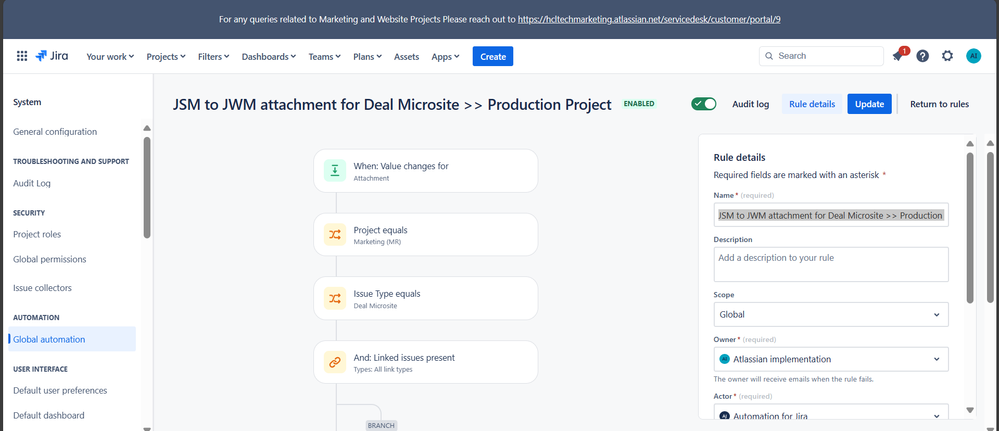Expand the Your work menu
Screen dimensions: 999x431
pyautogui.click(x=110, y=56)
